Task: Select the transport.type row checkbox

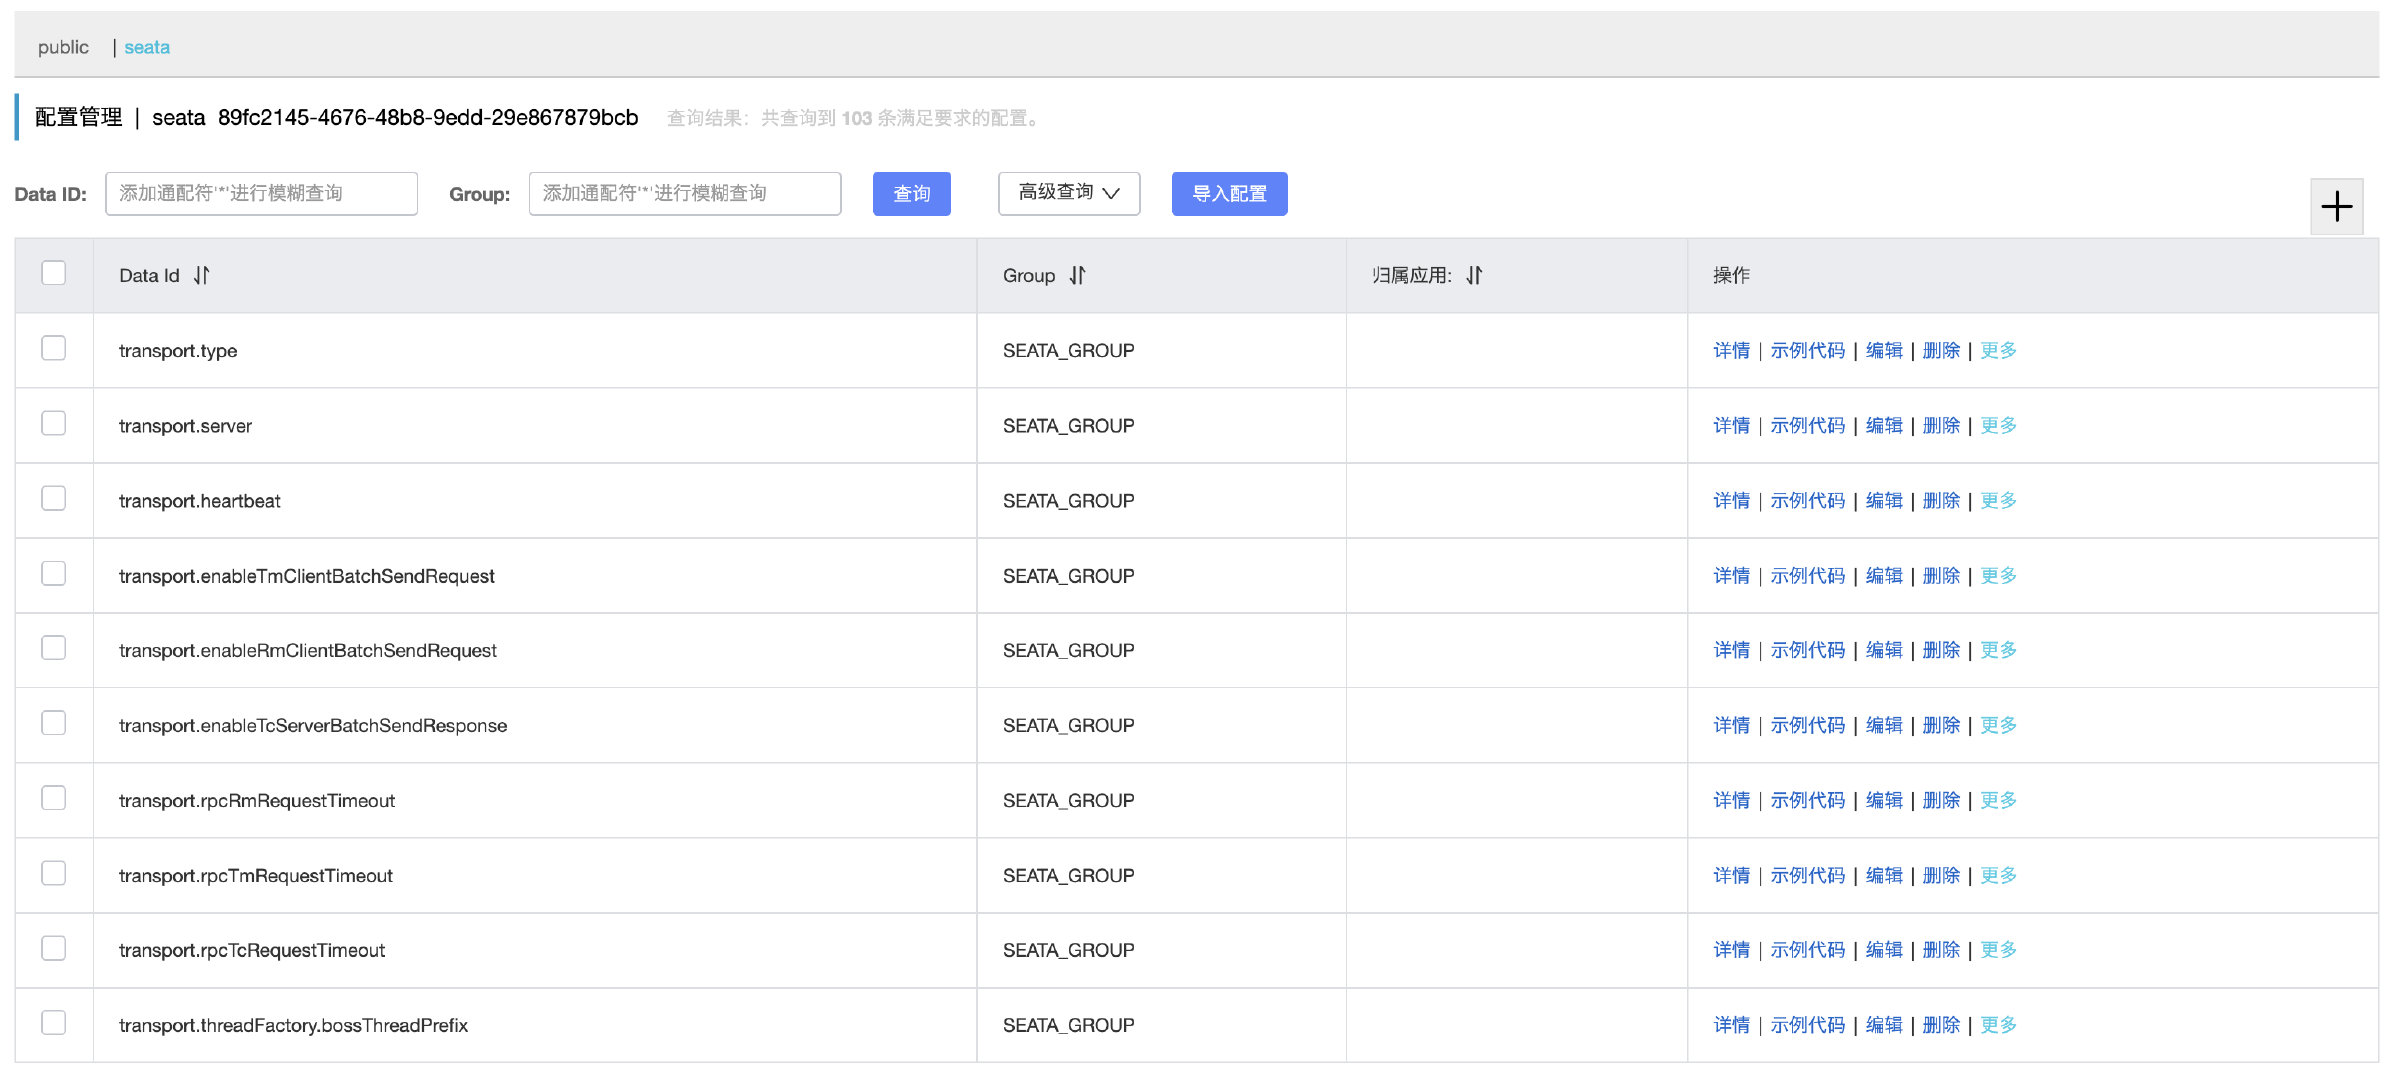Action: point(54,348)
